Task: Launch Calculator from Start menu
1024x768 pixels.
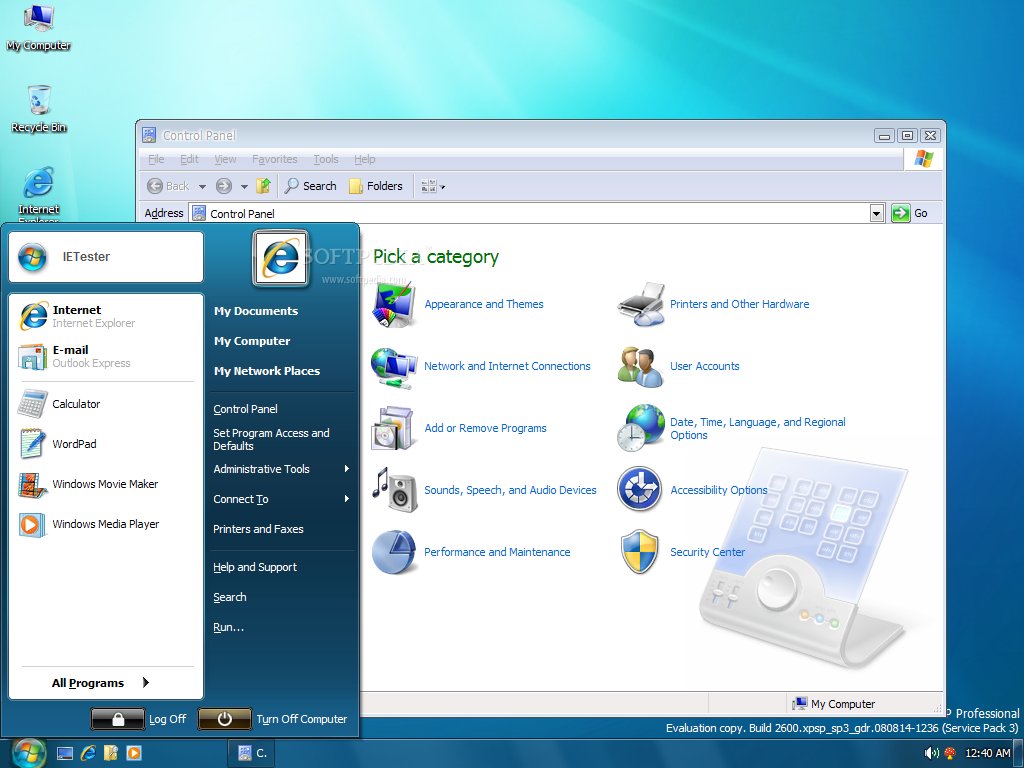Action: pyautogui.click(x=106, y=404)
